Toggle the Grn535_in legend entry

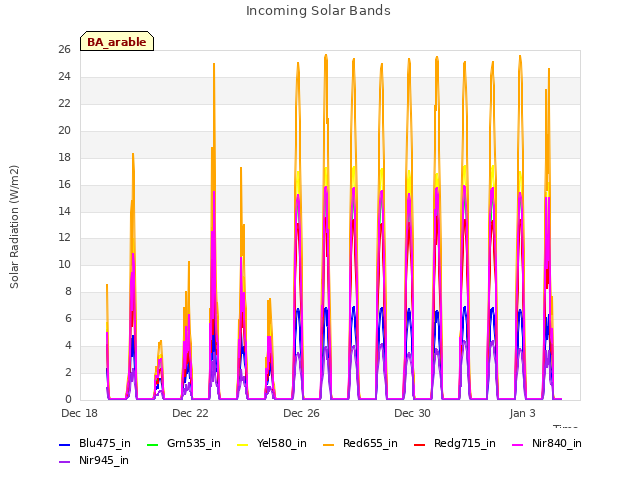point(183,444)
